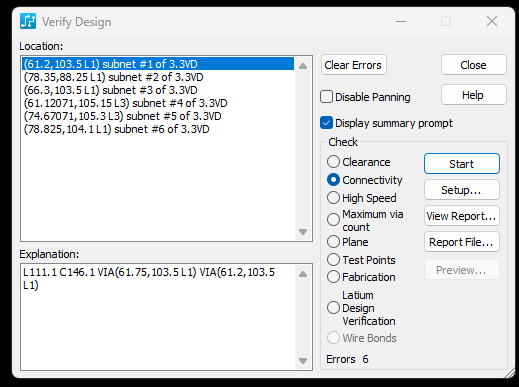Click Explanation box scroll up arrow
Viewport: 519px width, 387px height.
(x=303, y=274)
